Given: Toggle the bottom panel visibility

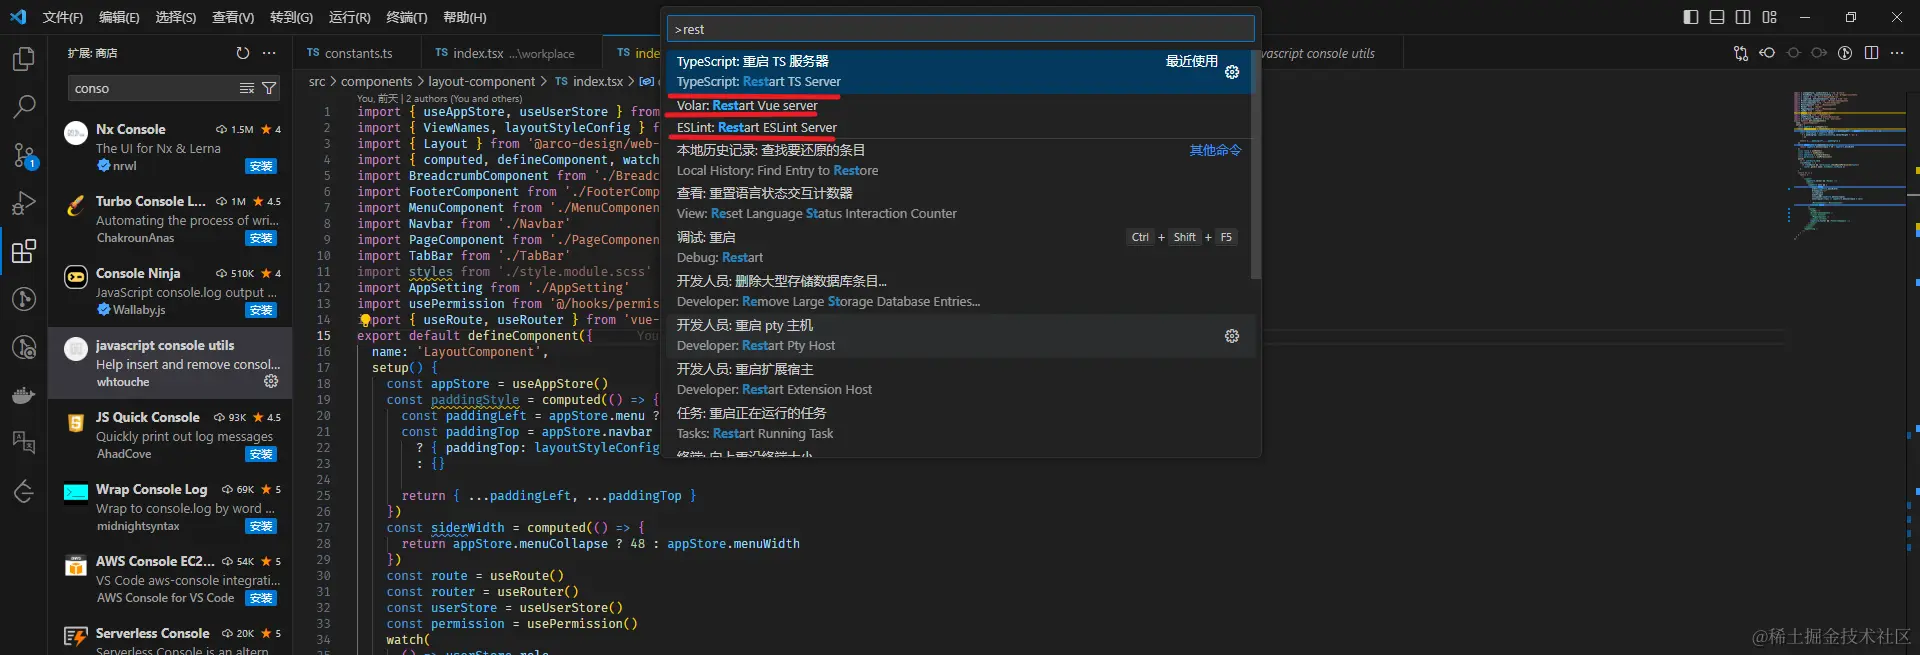Looking at the screenshot, I should click(x=1717, y=17).
